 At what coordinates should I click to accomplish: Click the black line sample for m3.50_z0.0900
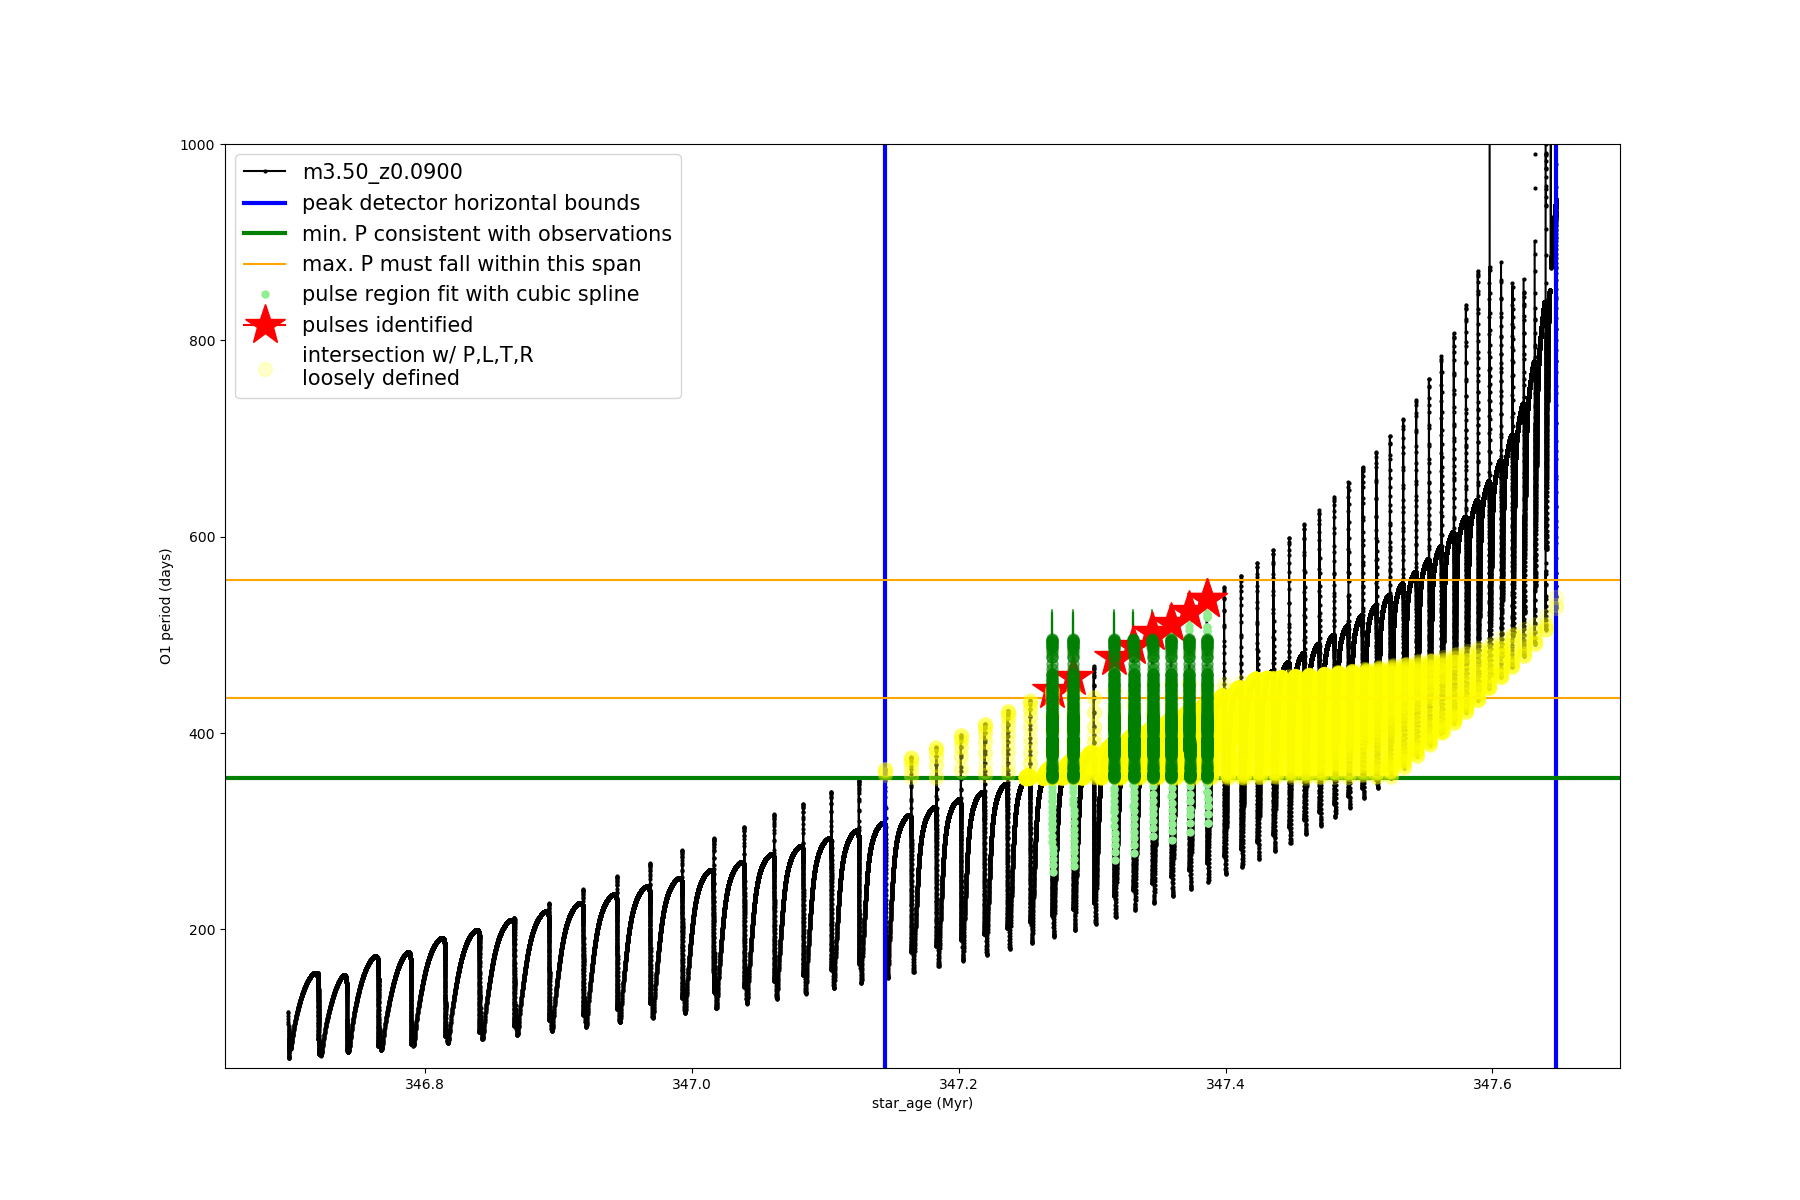(x=265, y=172)
